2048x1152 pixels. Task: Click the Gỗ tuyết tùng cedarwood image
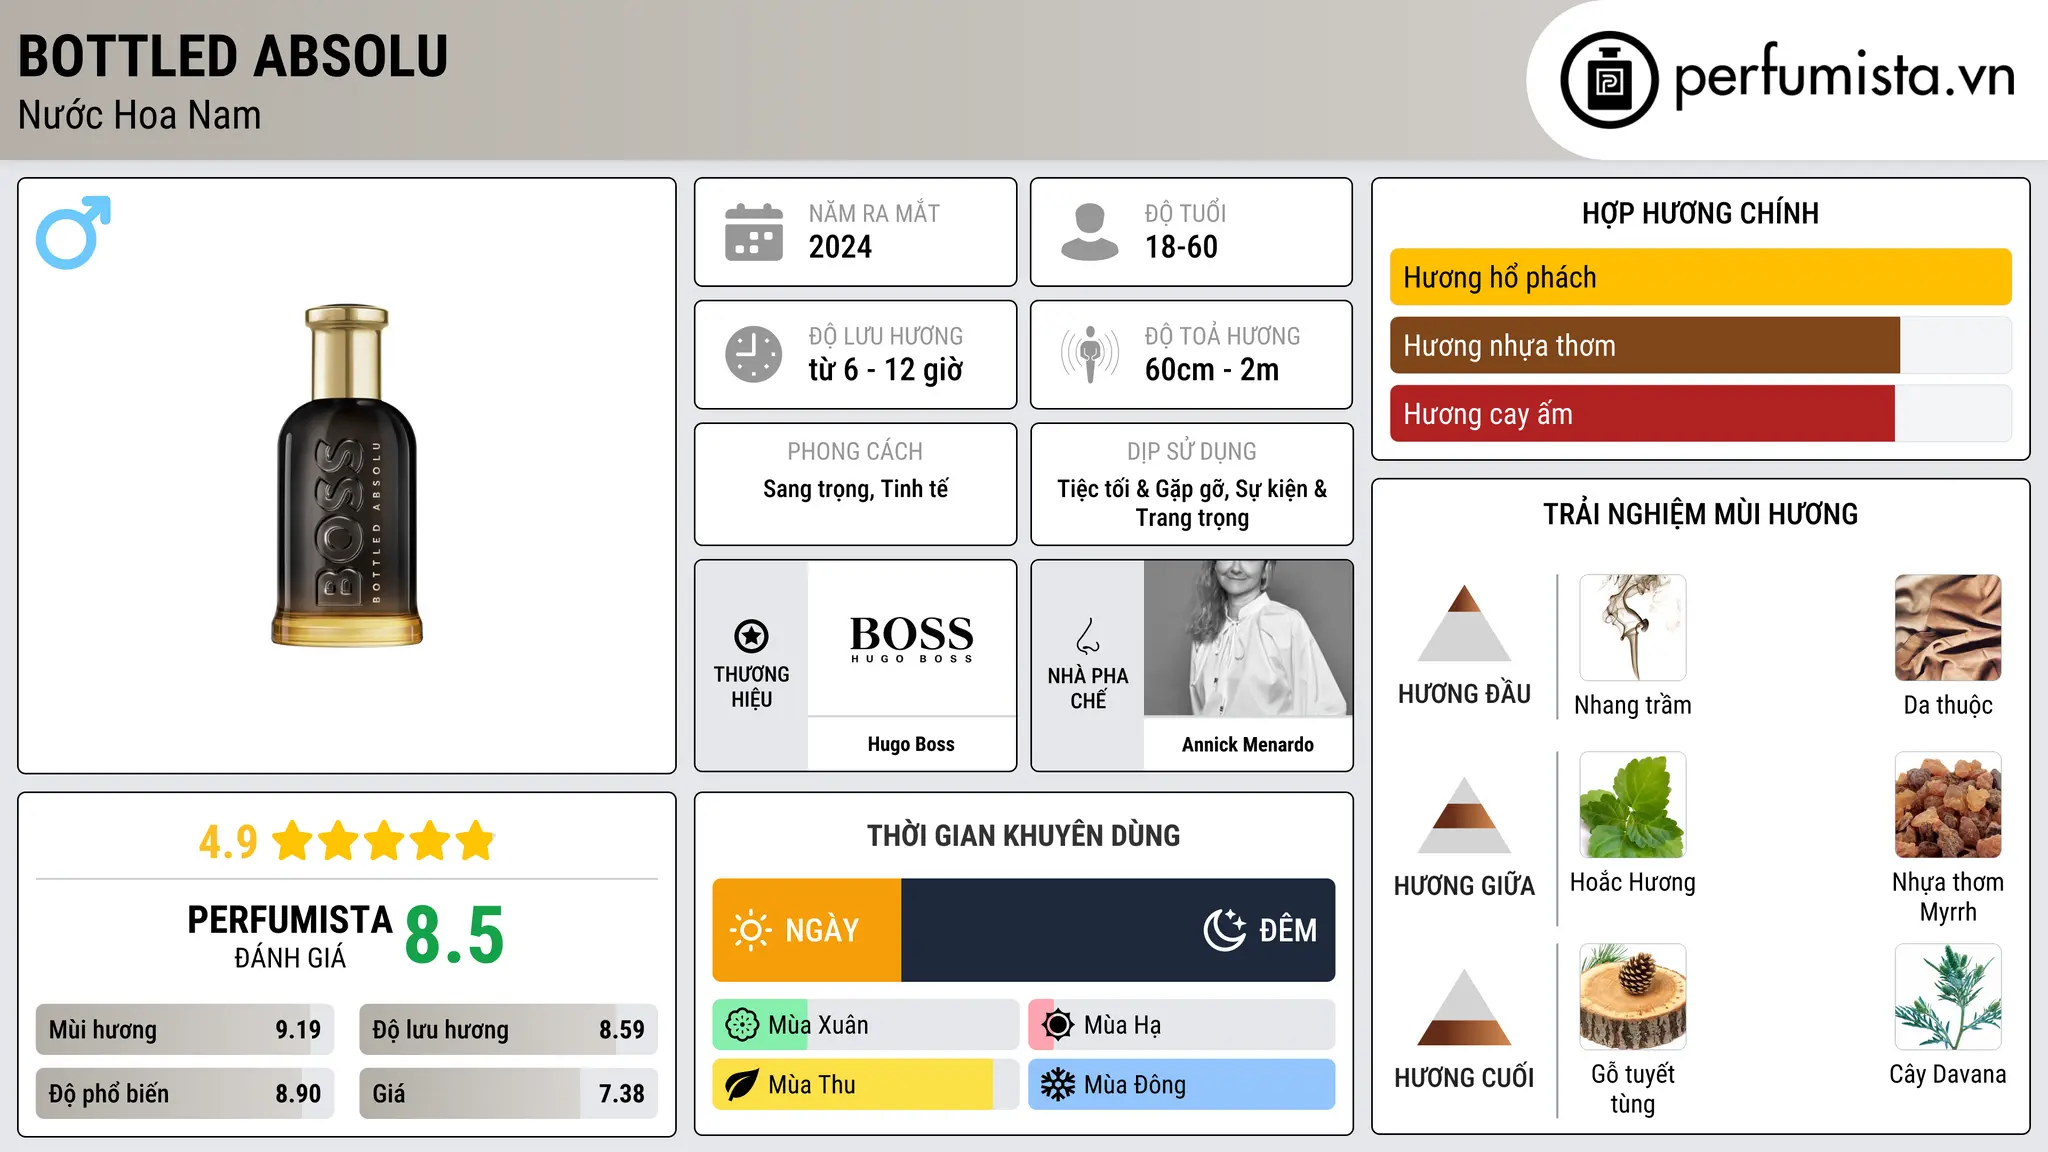1633,997
